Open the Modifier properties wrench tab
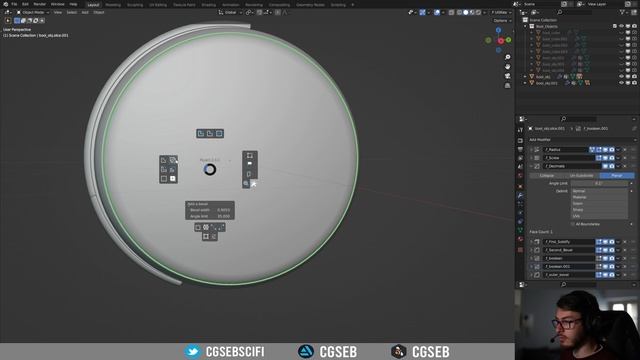The width and height of the screenshot is (640, 360). (x=520, y=196)
